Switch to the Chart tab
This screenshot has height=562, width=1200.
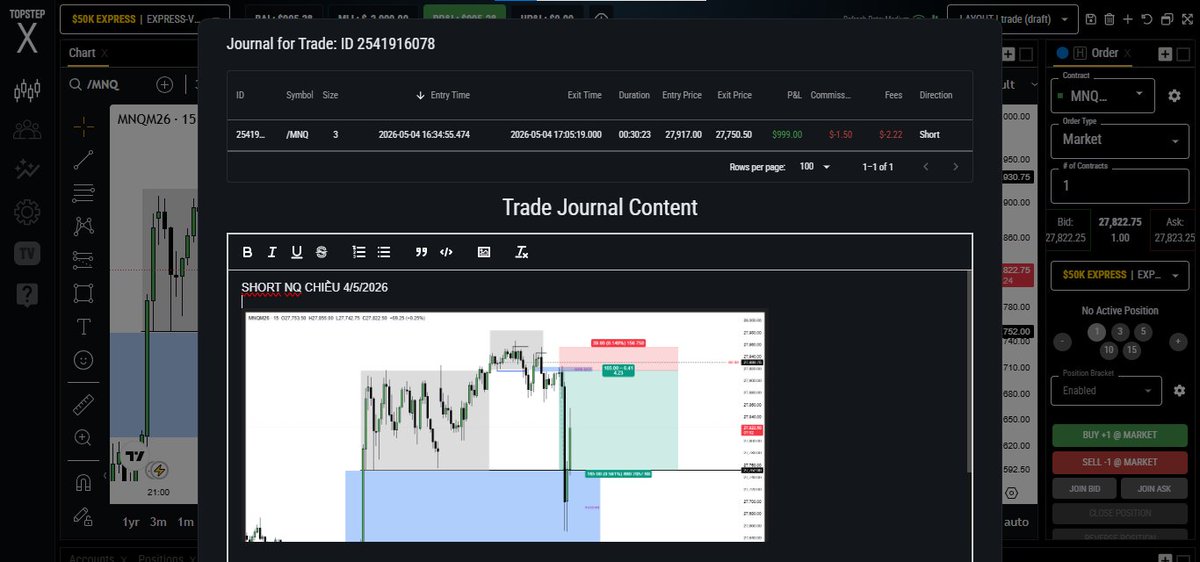click(82, 53)
